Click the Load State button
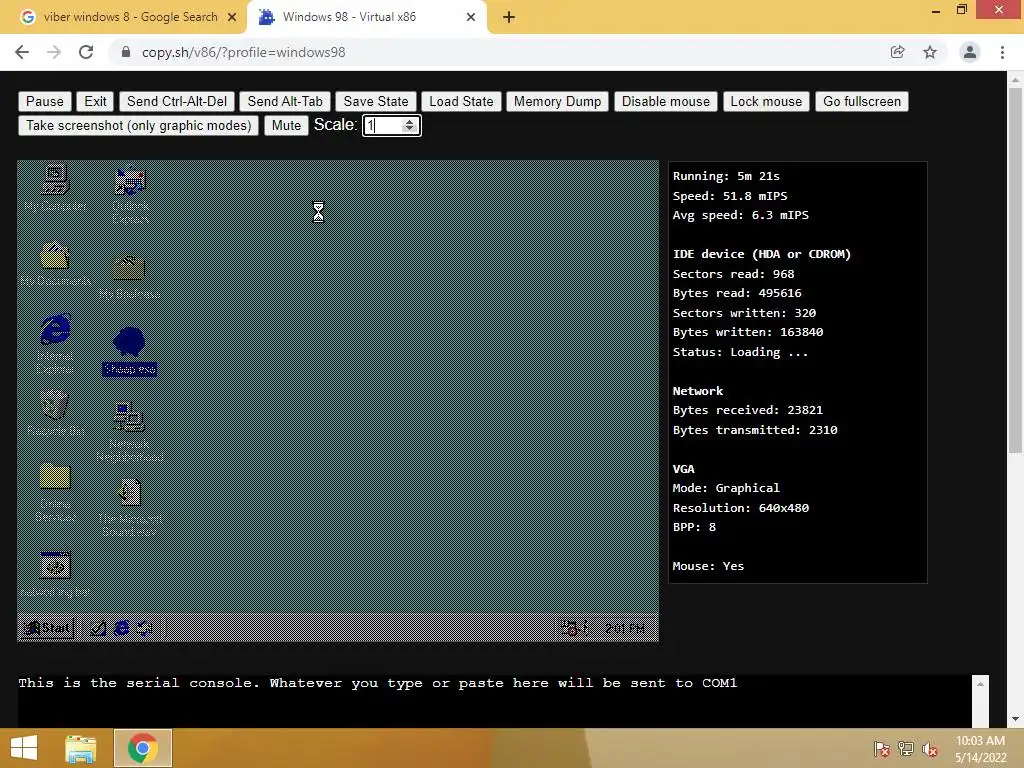The image size is (1024, 768). pos(461,101)
